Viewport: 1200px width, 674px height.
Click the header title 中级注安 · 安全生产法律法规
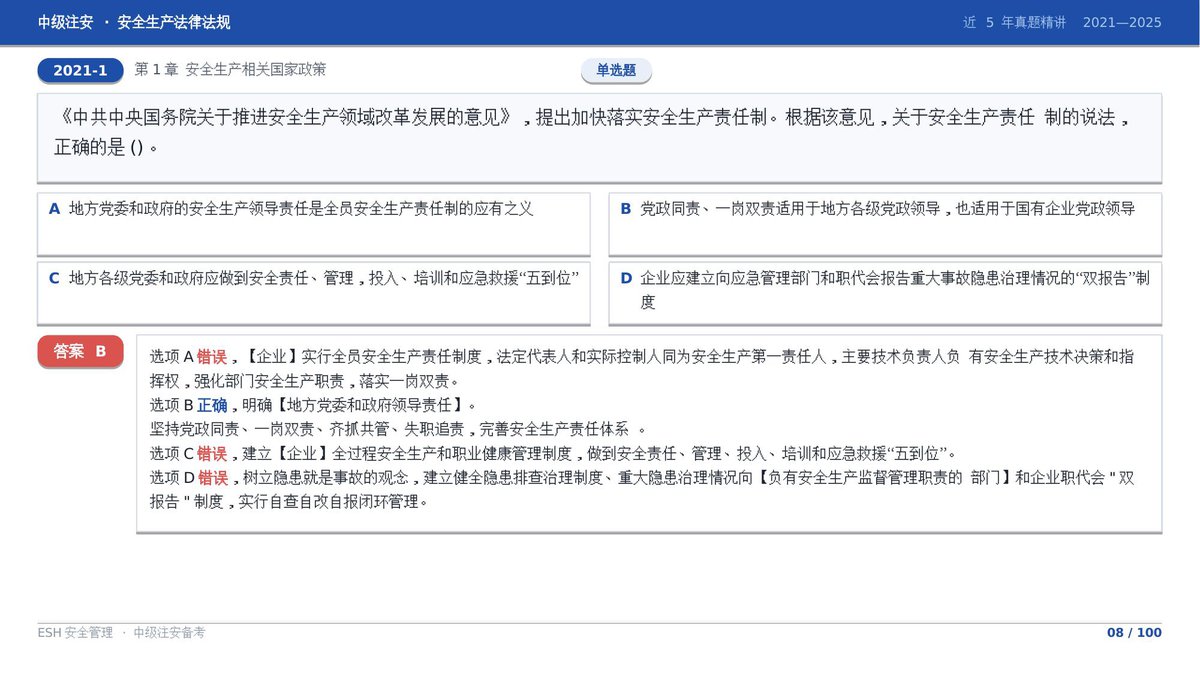point(134,22)
